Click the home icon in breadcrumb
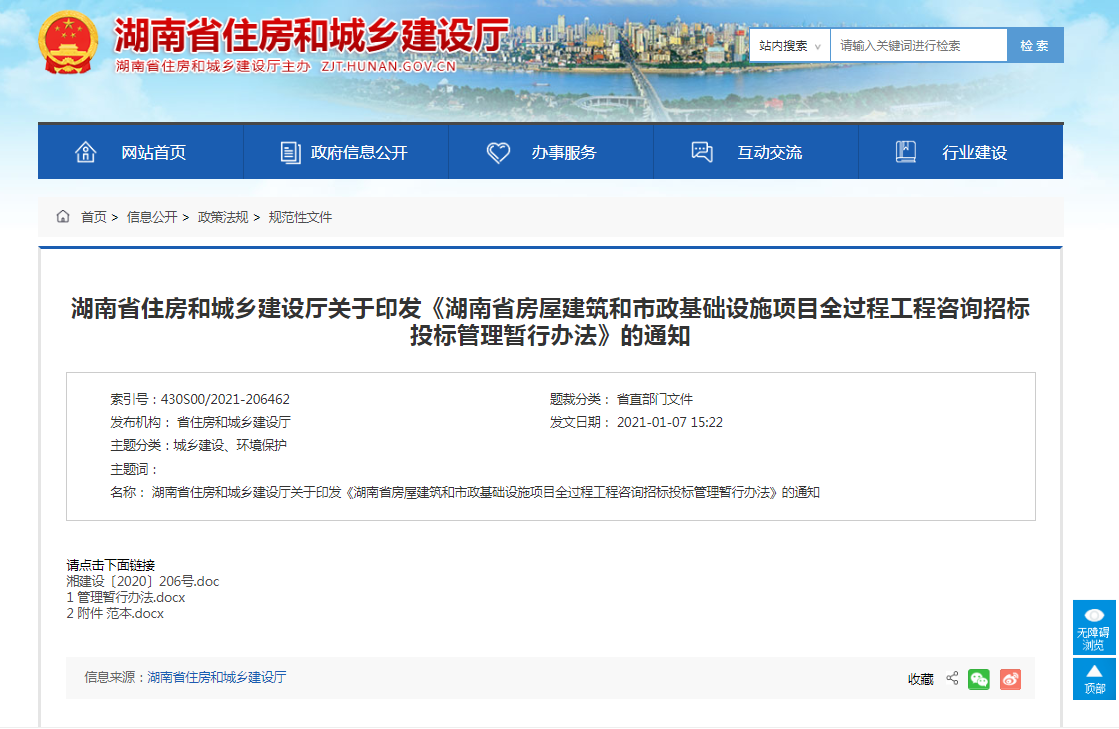 (63, 217)
